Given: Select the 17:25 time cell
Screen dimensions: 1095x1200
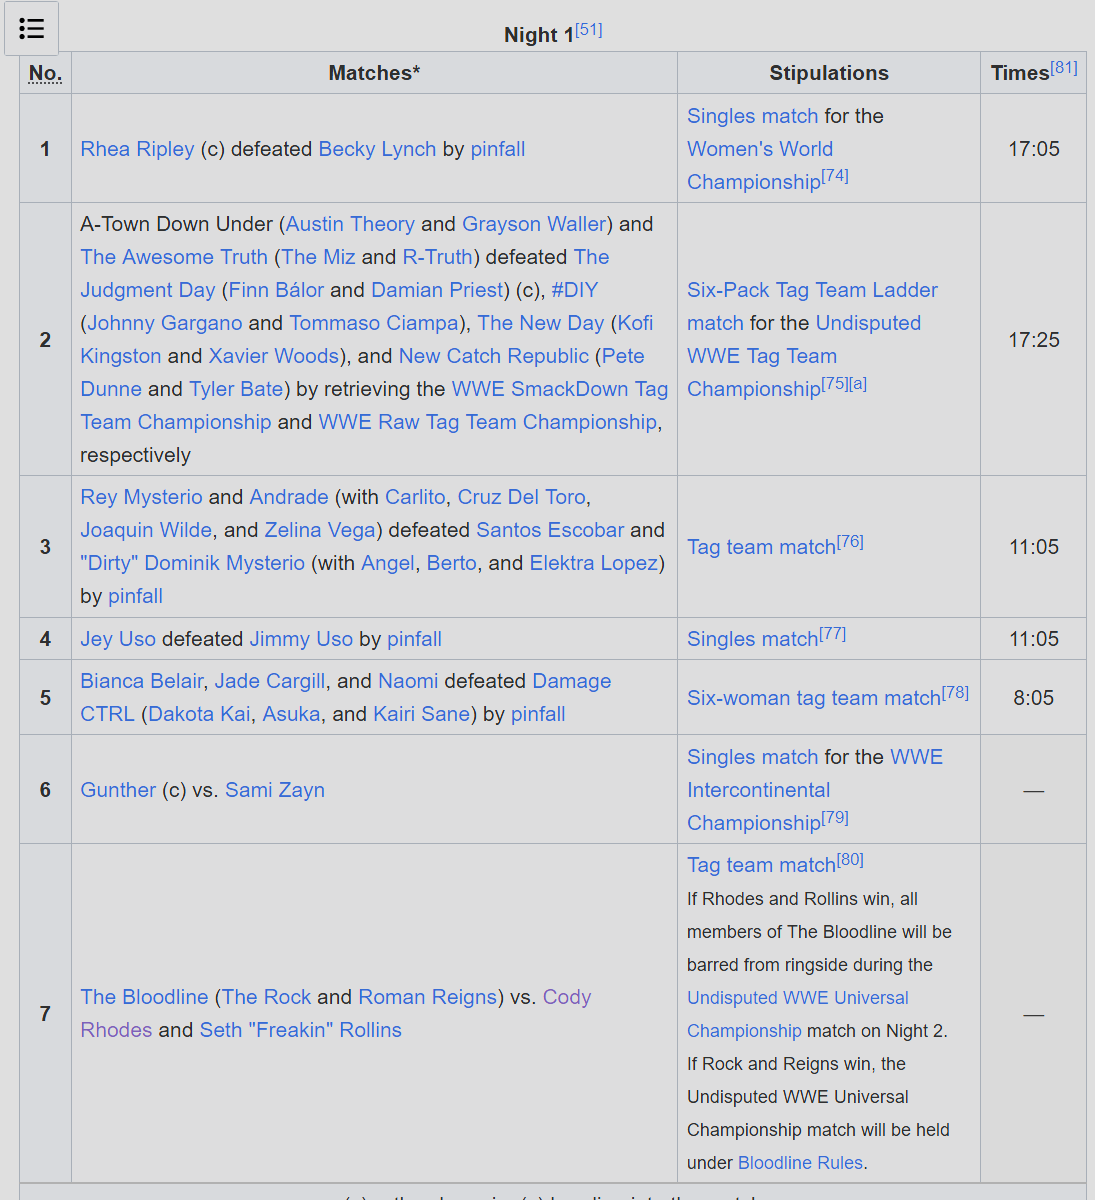Looking at the screenshot, I should (1033, 340).
